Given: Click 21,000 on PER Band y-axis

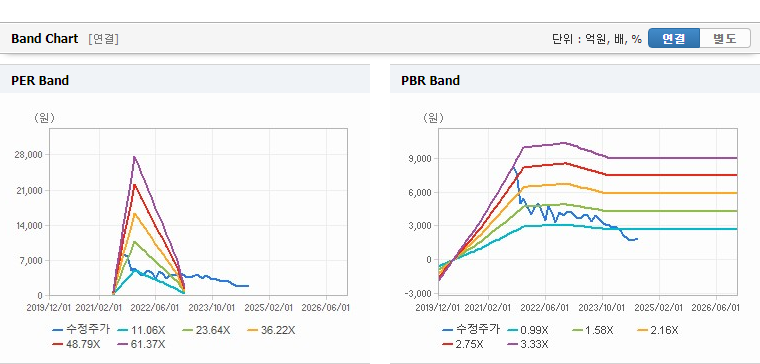Looking at the screenshot, I should pyautogui.click(x=30, y=190).
